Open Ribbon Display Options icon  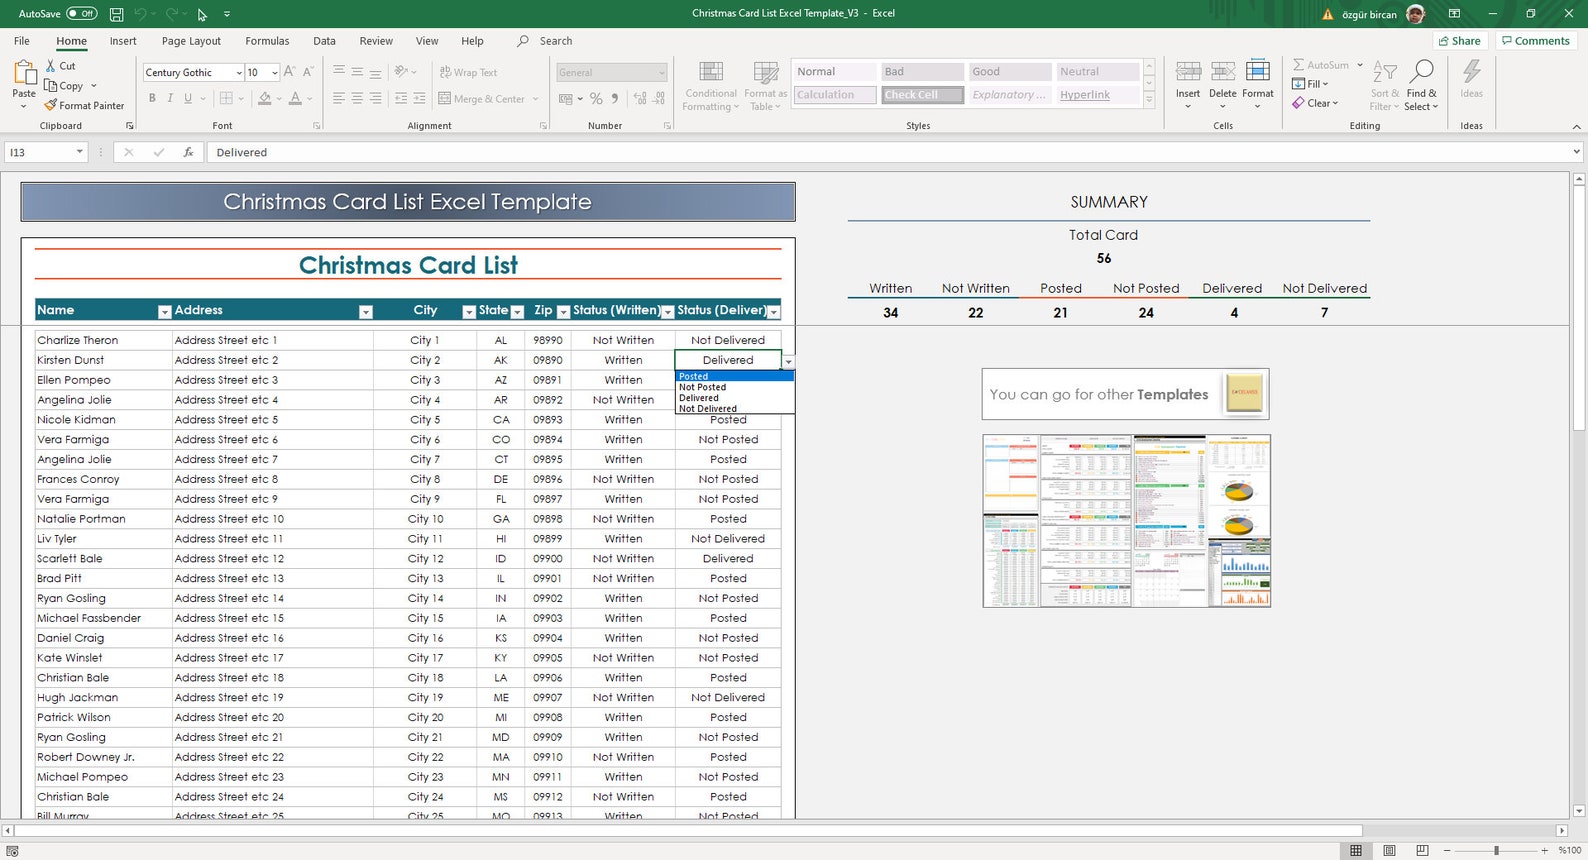(x=1454, y=14)
